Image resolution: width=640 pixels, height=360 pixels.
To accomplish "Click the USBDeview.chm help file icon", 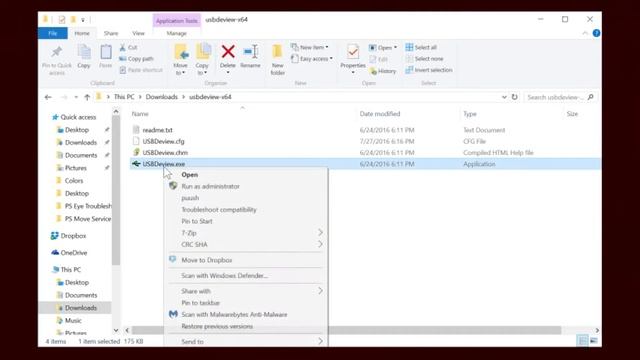I will (x=136, y=152).
